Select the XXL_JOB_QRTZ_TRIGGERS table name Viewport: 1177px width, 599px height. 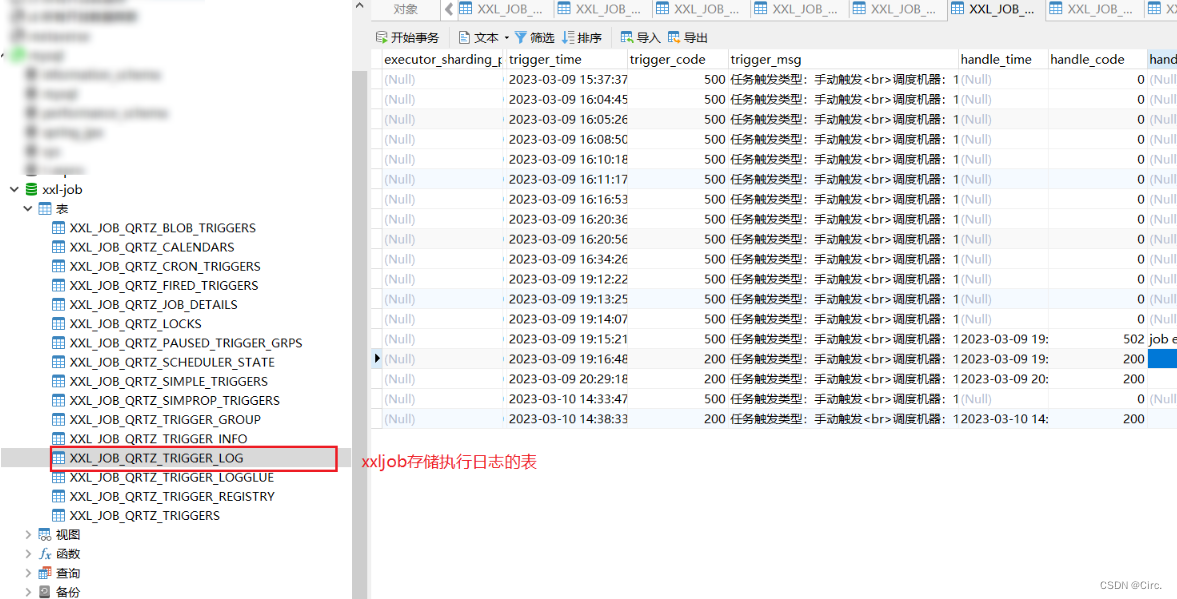pyautogui.click(x=145, y=516)
